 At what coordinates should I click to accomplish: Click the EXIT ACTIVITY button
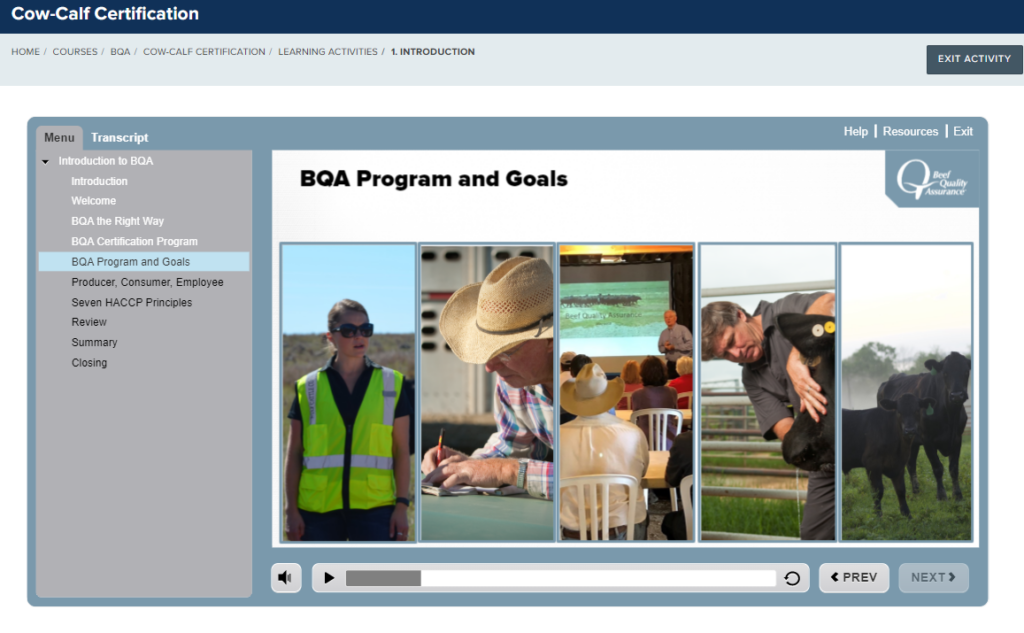click(x=974, y=59)
